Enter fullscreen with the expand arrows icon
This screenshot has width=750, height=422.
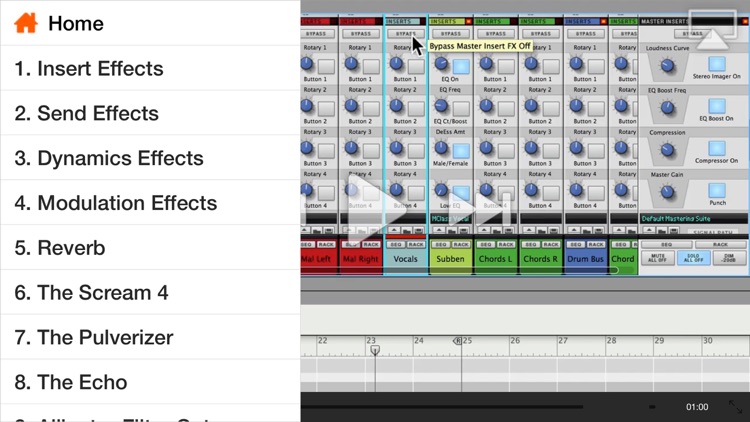point(736,407)
